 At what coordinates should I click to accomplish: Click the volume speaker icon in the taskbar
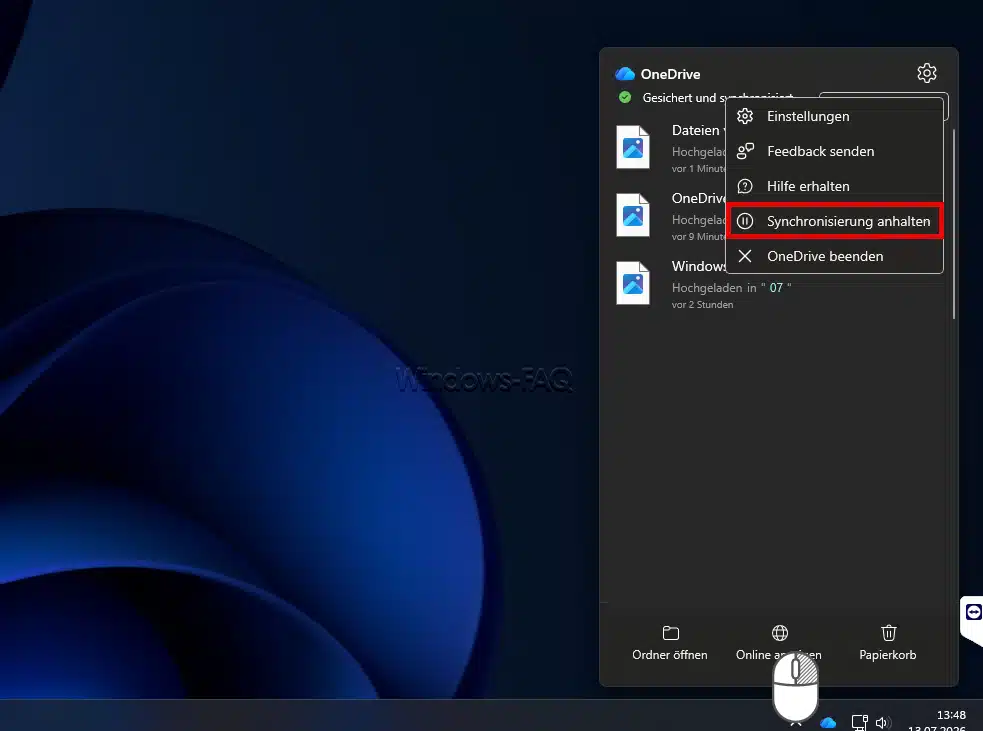883,723
